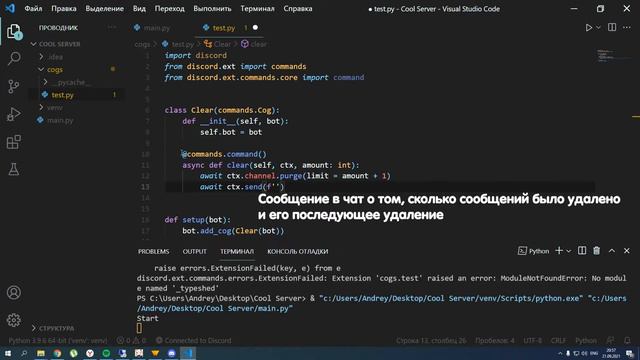The image size is (640, 360).
Task: Open the Search view in the activity bar
Action: tap(14, 58)
